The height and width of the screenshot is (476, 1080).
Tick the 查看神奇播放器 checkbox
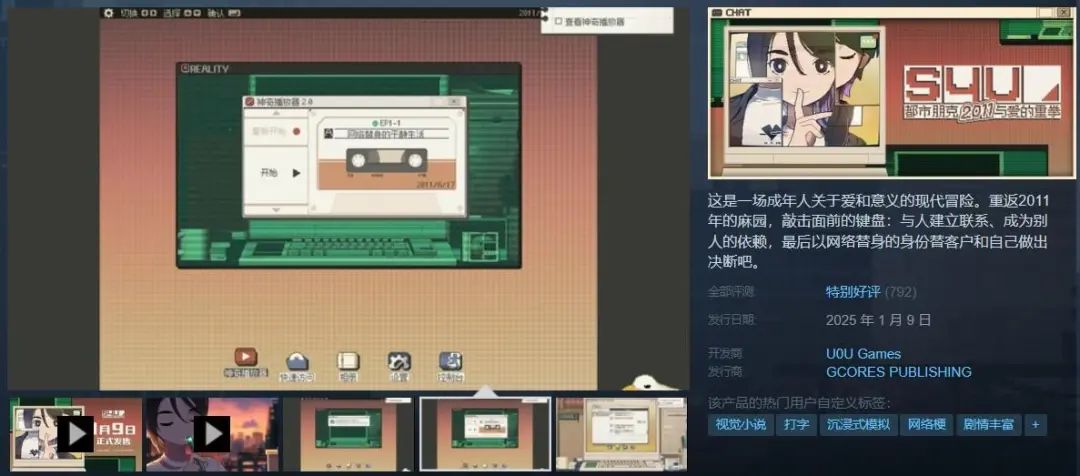point(559,21)
